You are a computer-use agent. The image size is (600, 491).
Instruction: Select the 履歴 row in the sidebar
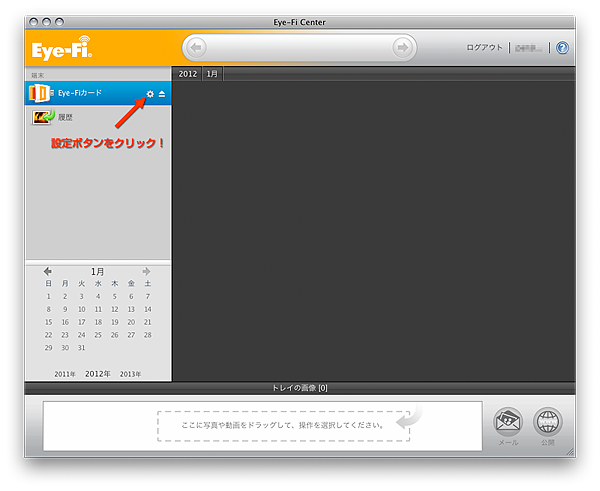click(98, 117)
